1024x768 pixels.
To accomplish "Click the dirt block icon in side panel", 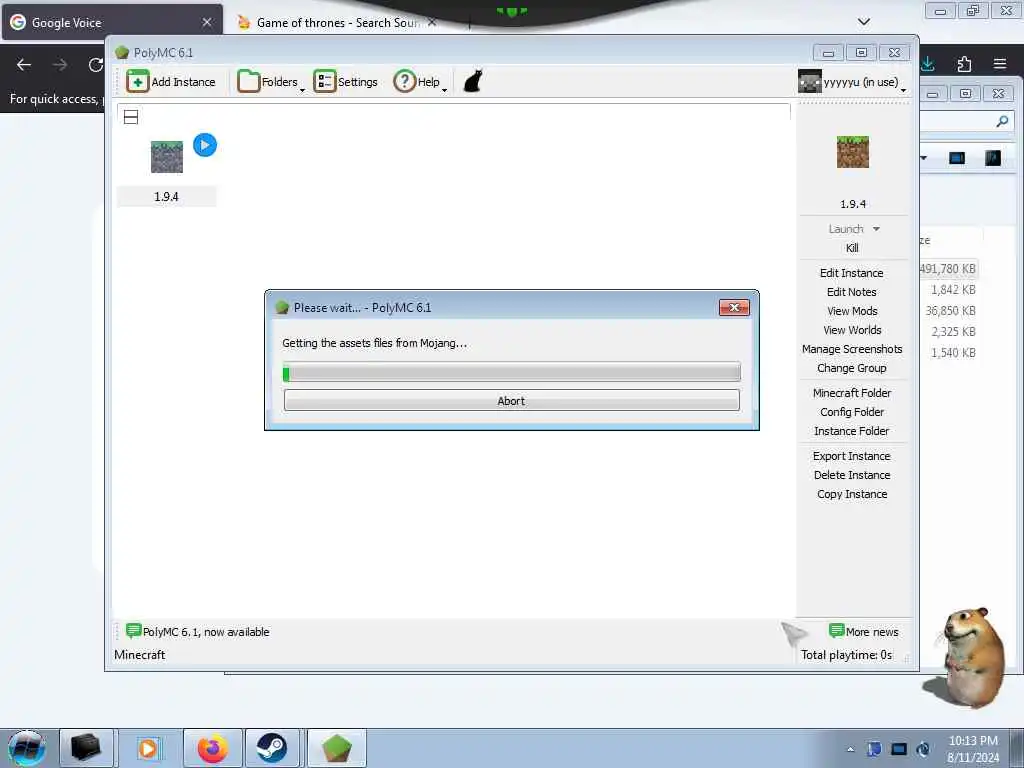I will click(853, 152).
